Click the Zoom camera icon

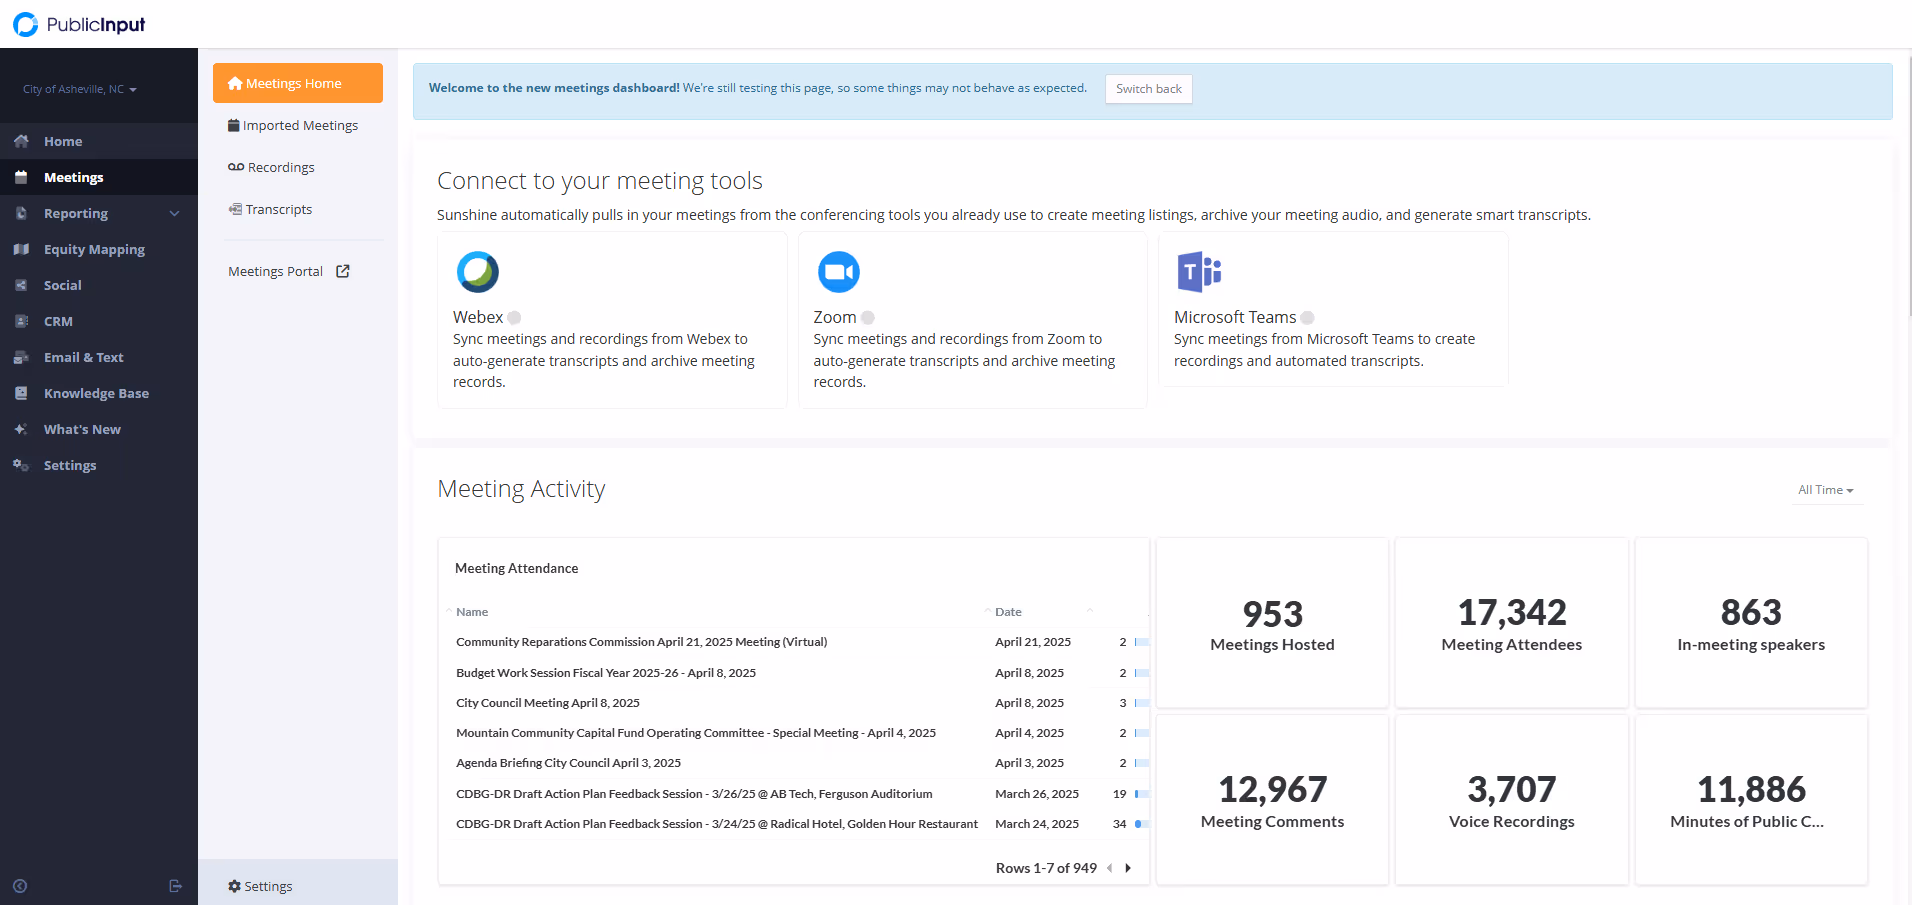click(838, 272)
